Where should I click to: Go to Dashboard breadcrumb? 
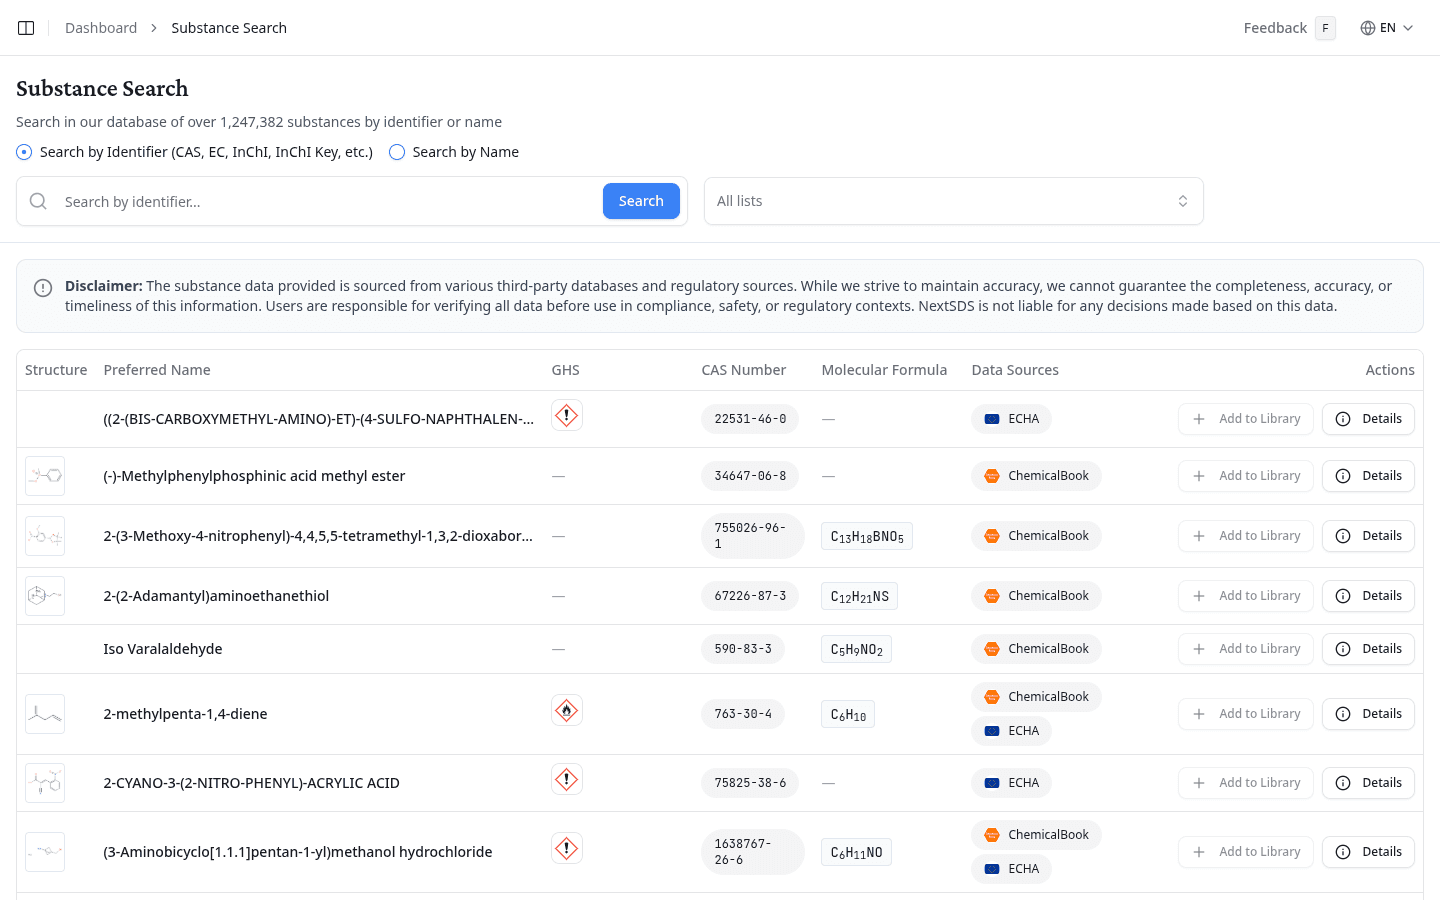[x=101, y=28]
